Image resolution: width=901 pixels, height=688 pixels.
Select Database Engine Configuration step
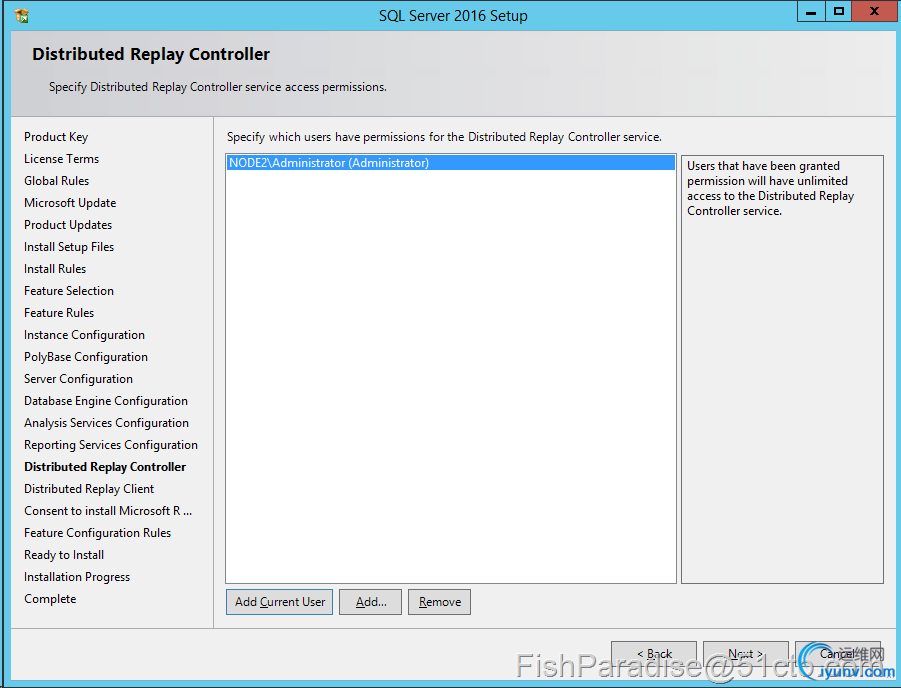click(x=106, y=401)
